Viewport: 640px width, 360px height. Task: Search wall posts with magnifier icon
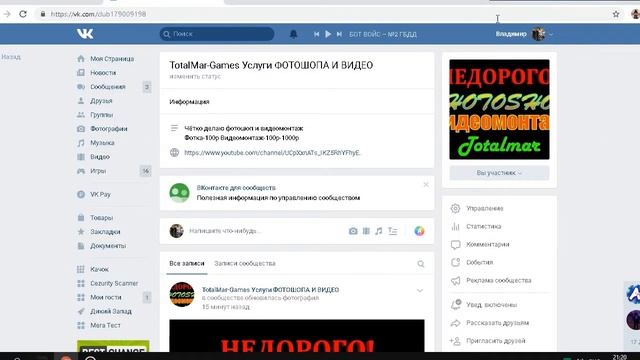[420, 264]
